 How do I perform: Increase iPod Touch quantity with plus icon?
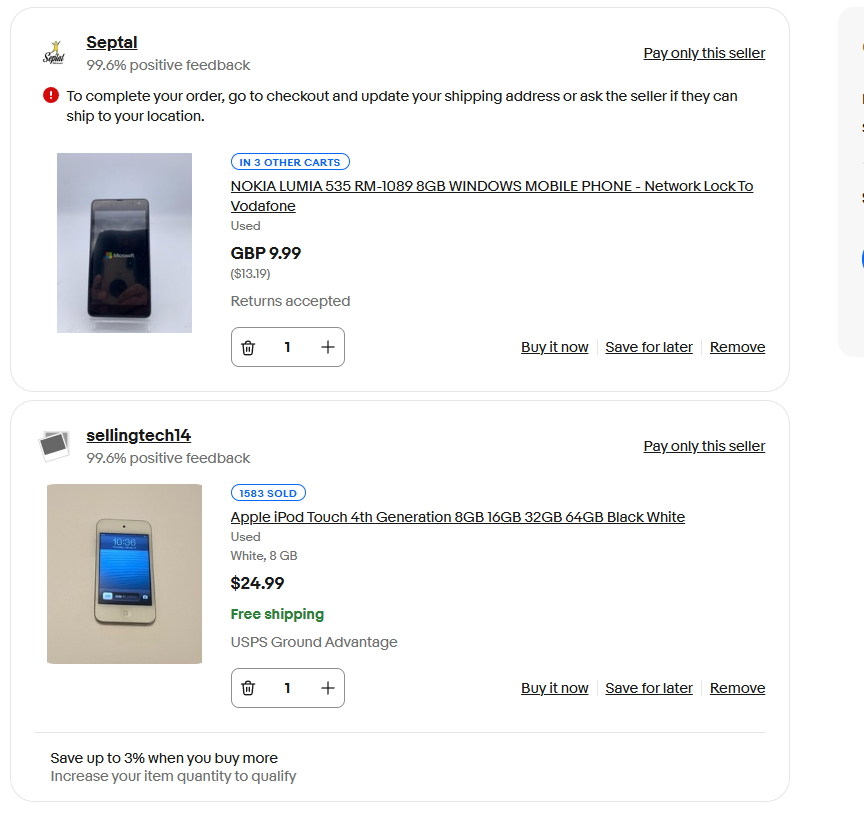click(x=327, y=688)
